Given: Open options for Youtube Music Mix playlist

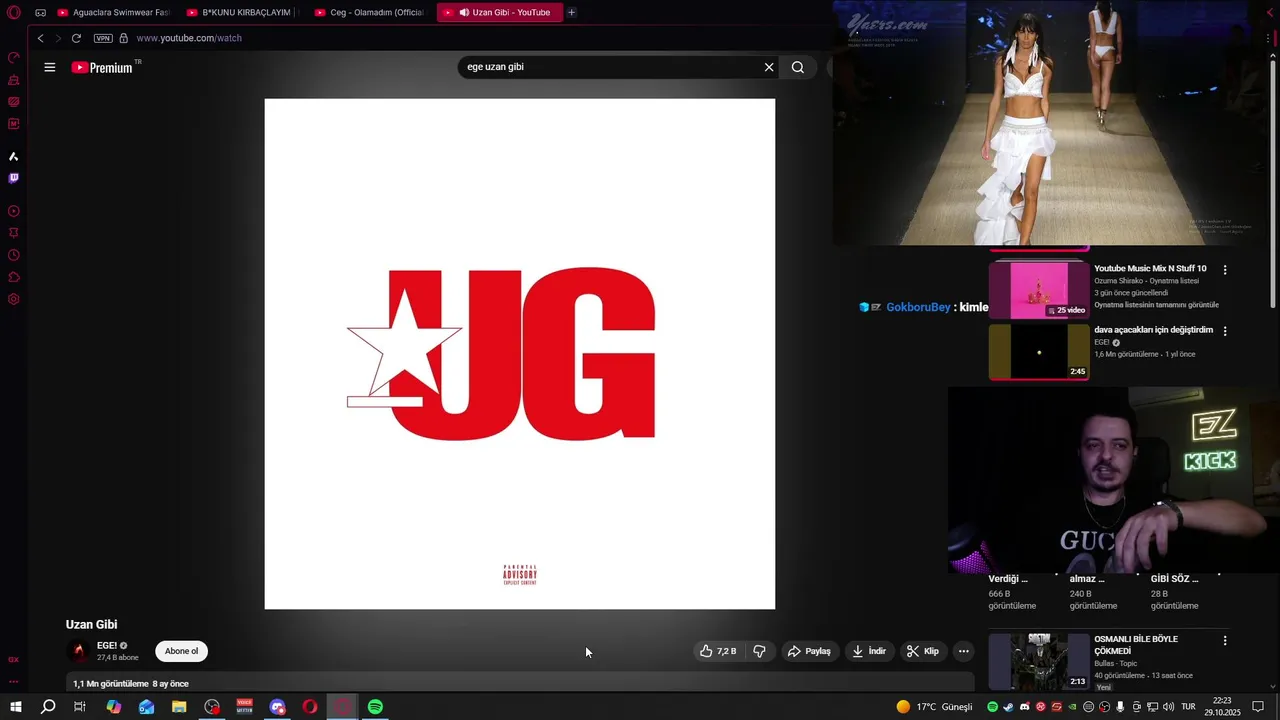Looking at the screenshot, I should [1225, 270].
